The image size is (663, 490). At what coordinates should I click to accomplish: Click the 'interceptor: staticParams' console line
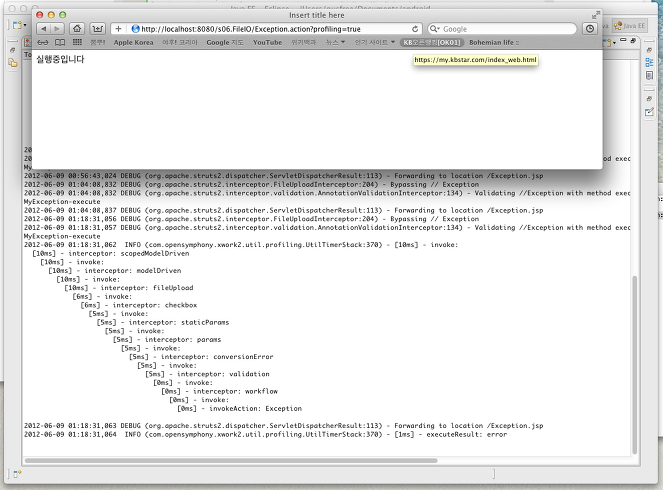(163, 322)
